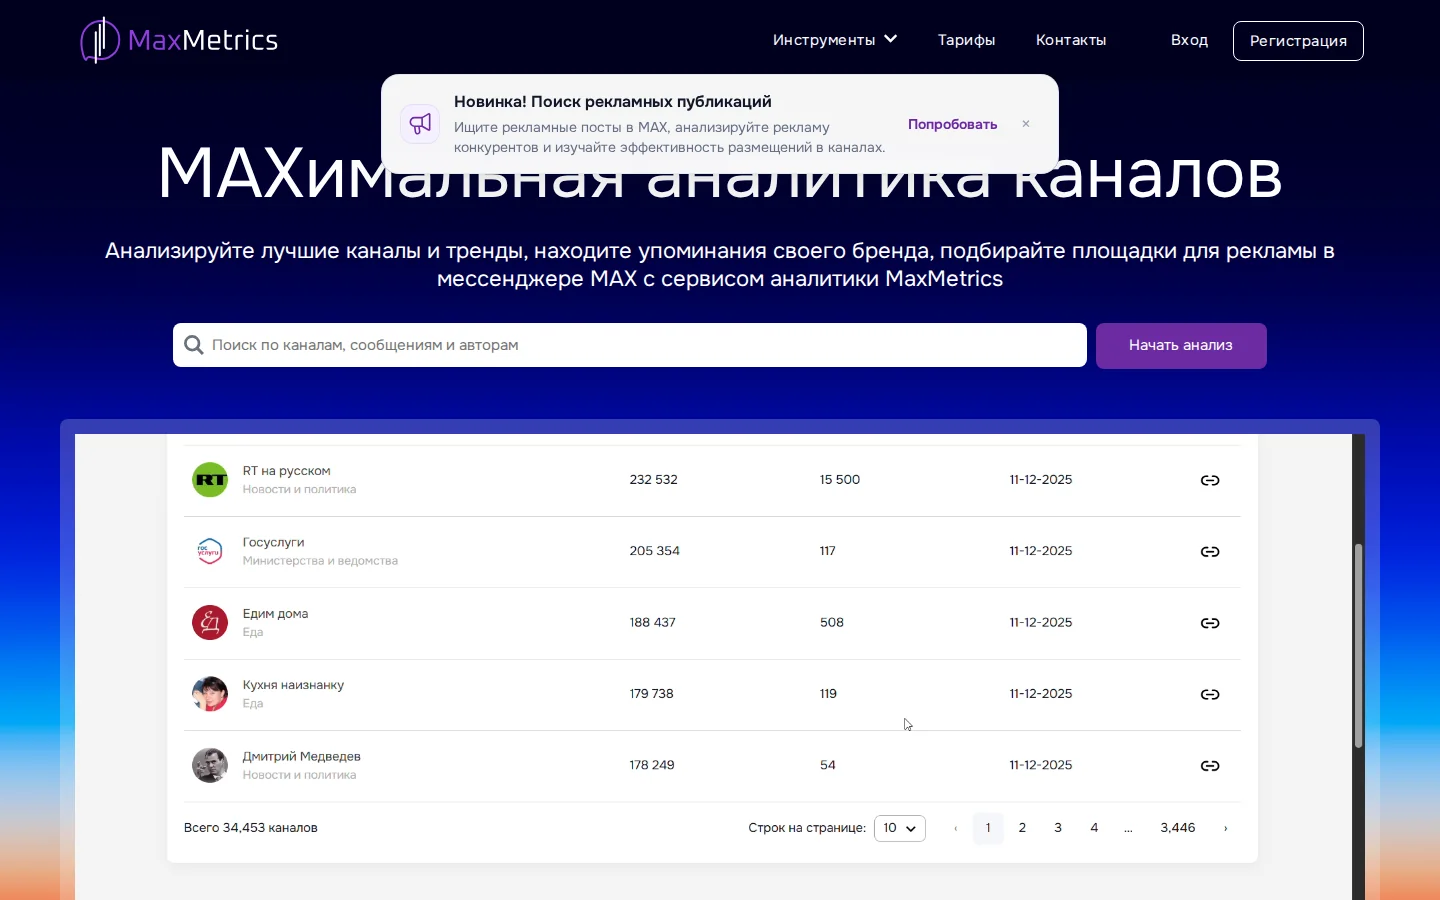Click the megaphone icon in the notification
Screen dimensions: 1440x900
pyautogui.click(x=420, y=124)
